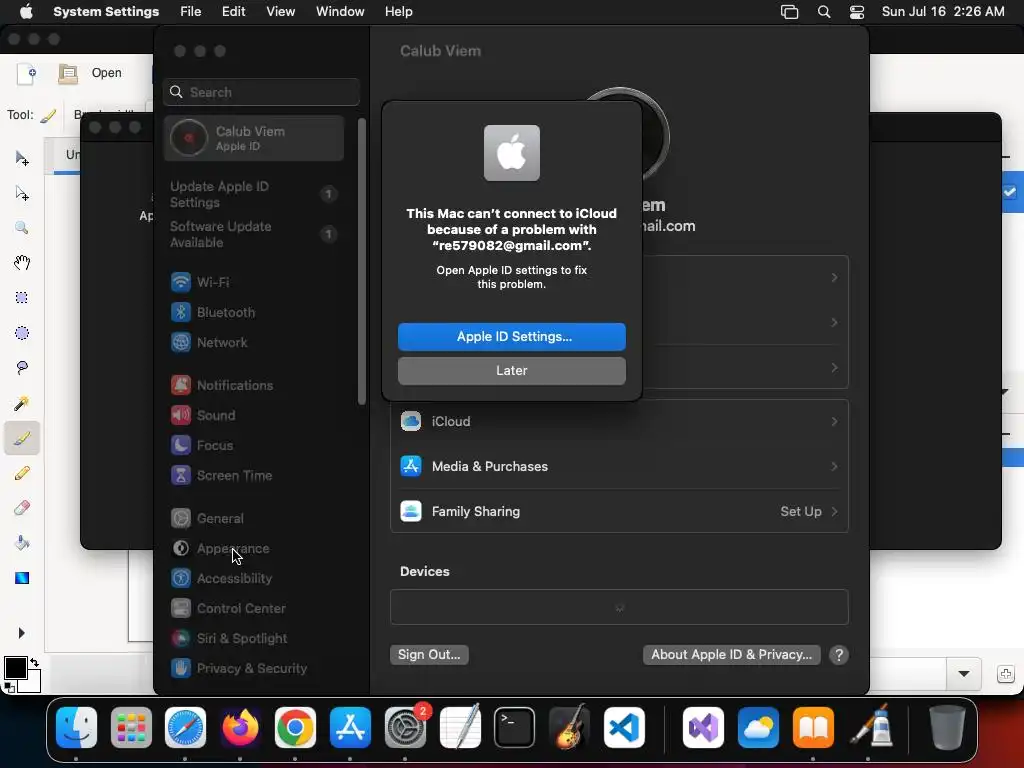Open the dropdown arrow at bottom right
The height and width of the screenshot is (768, 1024).
coord(964,673)
